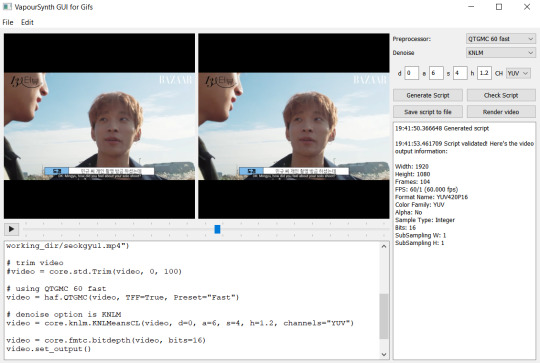Click the Check Script button
The image size is (540, 363).
[x=501, y=95]
